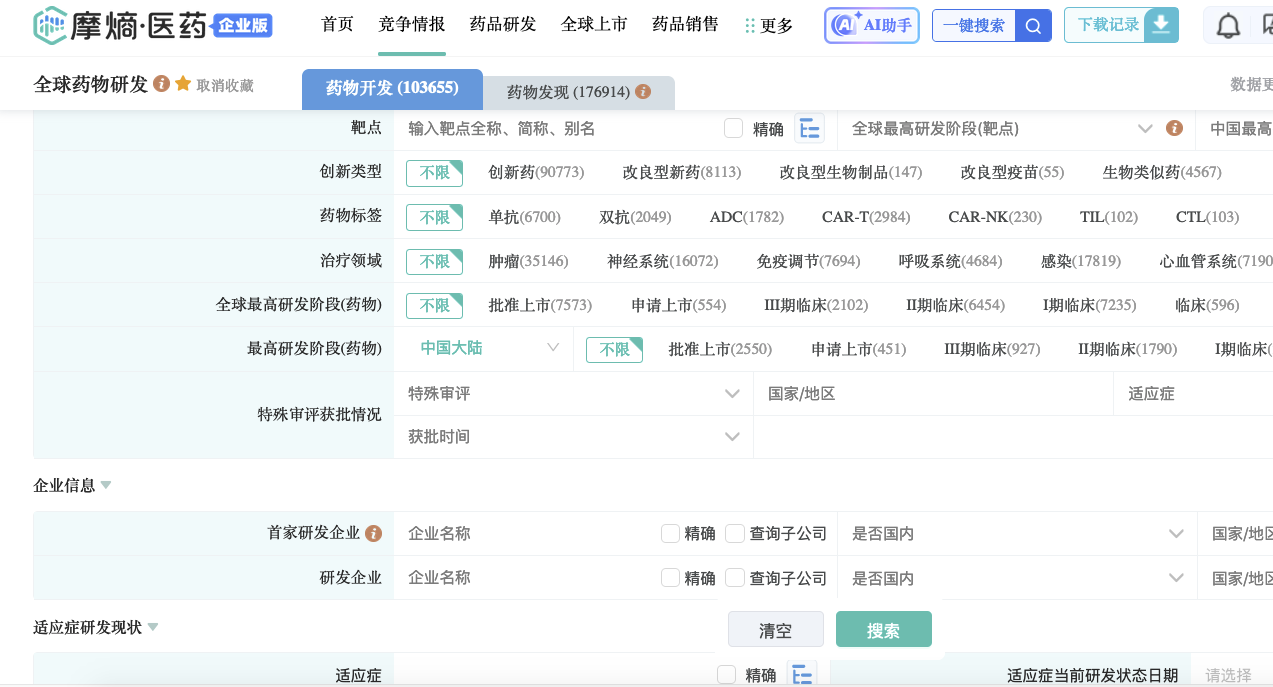Enable 精确 for 靶点 search
Viewport: 1273px width, 687px height.
[x=733, y=128]
